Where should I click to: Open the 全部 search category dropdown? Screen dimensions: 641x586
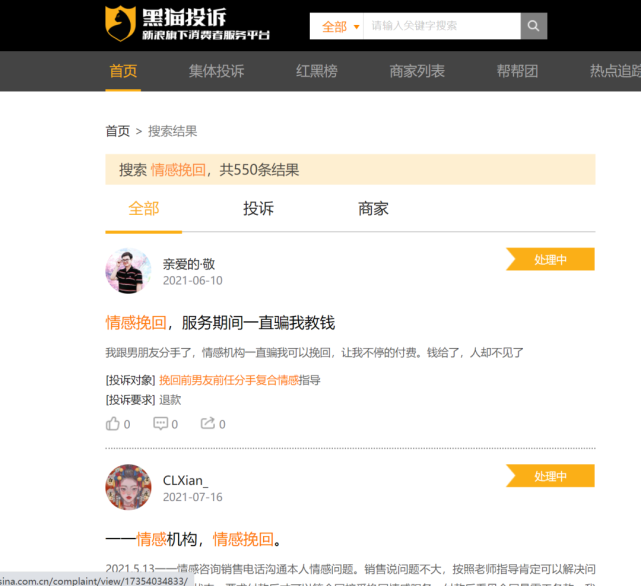click(x=339, y=26)
